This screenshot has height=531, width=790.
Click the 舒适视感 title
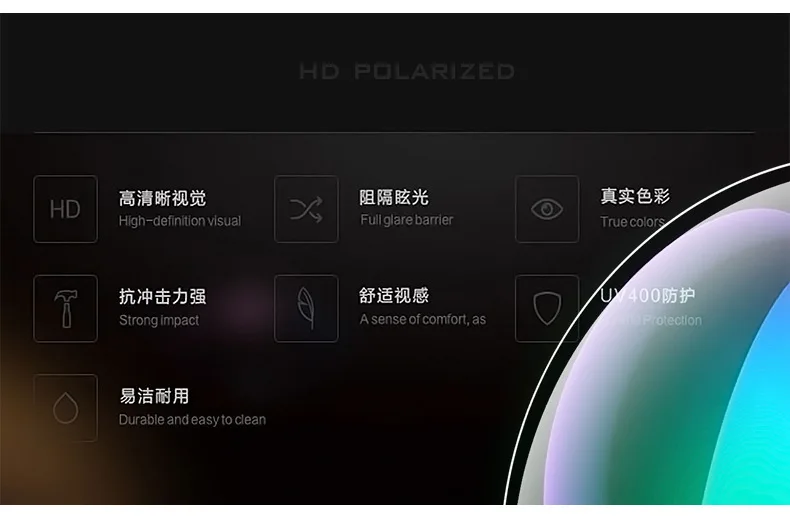point(393,295)
